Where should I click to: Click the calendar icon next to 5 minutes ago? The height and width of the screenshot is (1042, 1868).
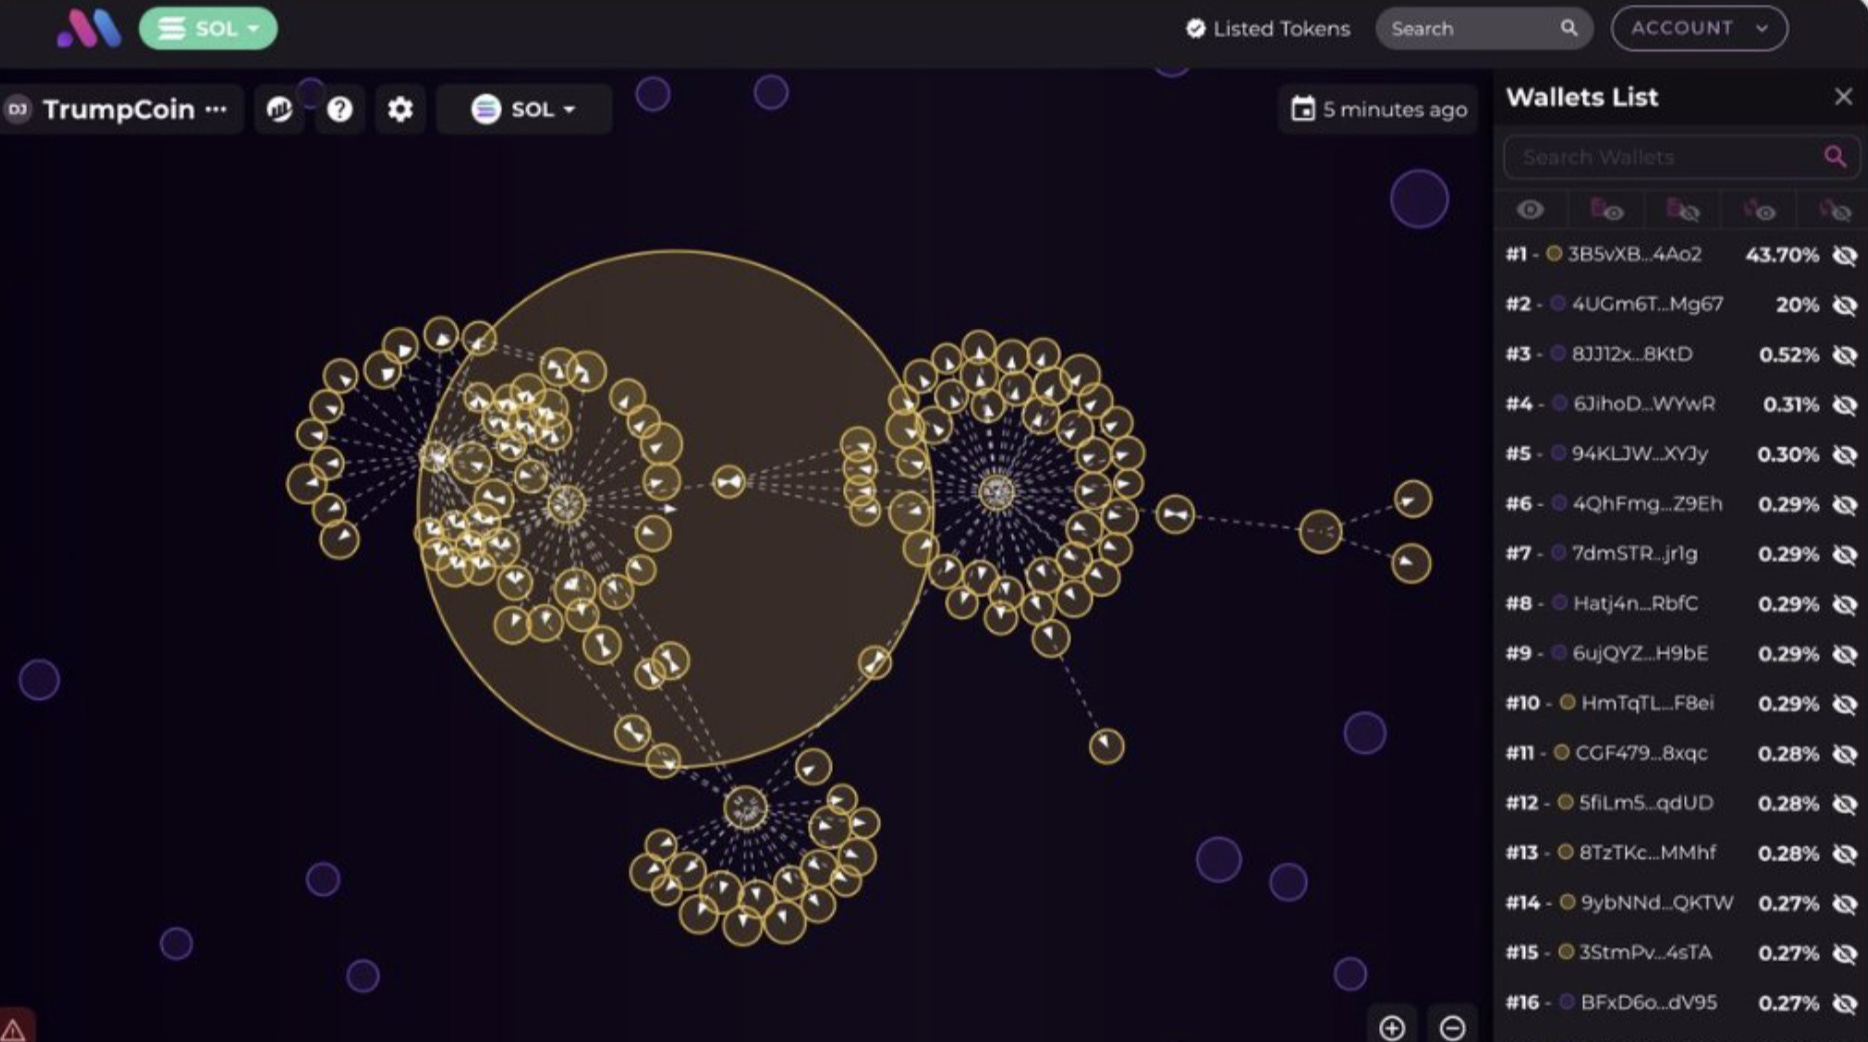(x=1303, y=110)
